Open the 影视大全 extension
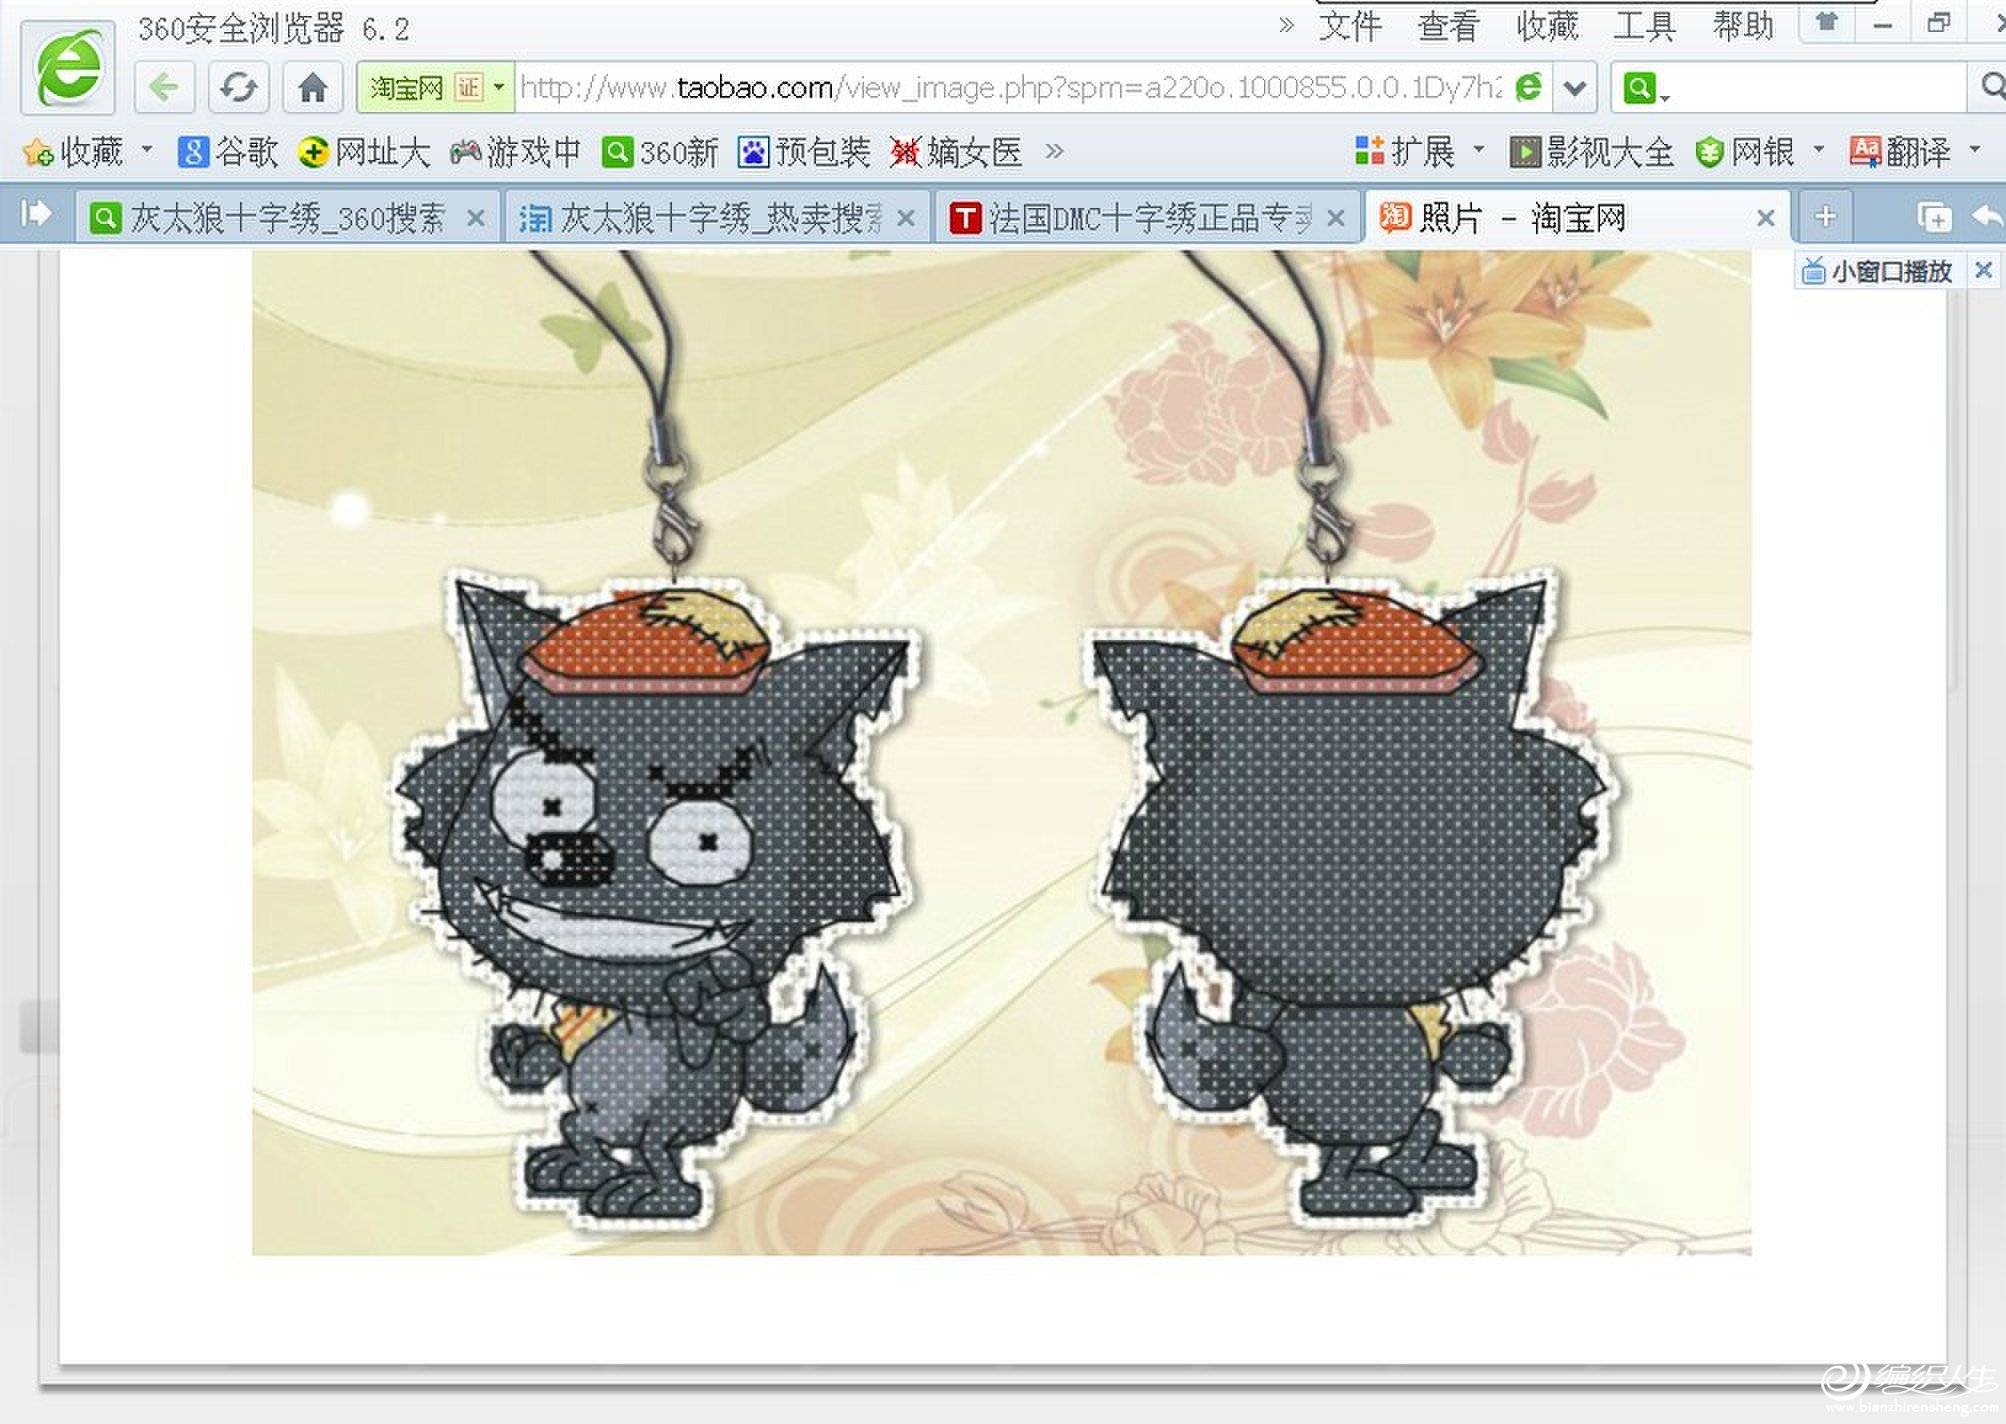Image resolution: width=2006 pixels, height=1424 pixels. click(x=1591, y=152)
